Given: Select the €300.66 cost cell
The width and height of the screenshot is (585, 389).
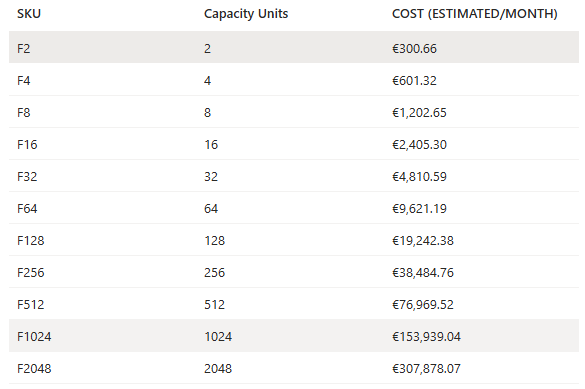Looking at the screenshot, I should pos(414,49).
